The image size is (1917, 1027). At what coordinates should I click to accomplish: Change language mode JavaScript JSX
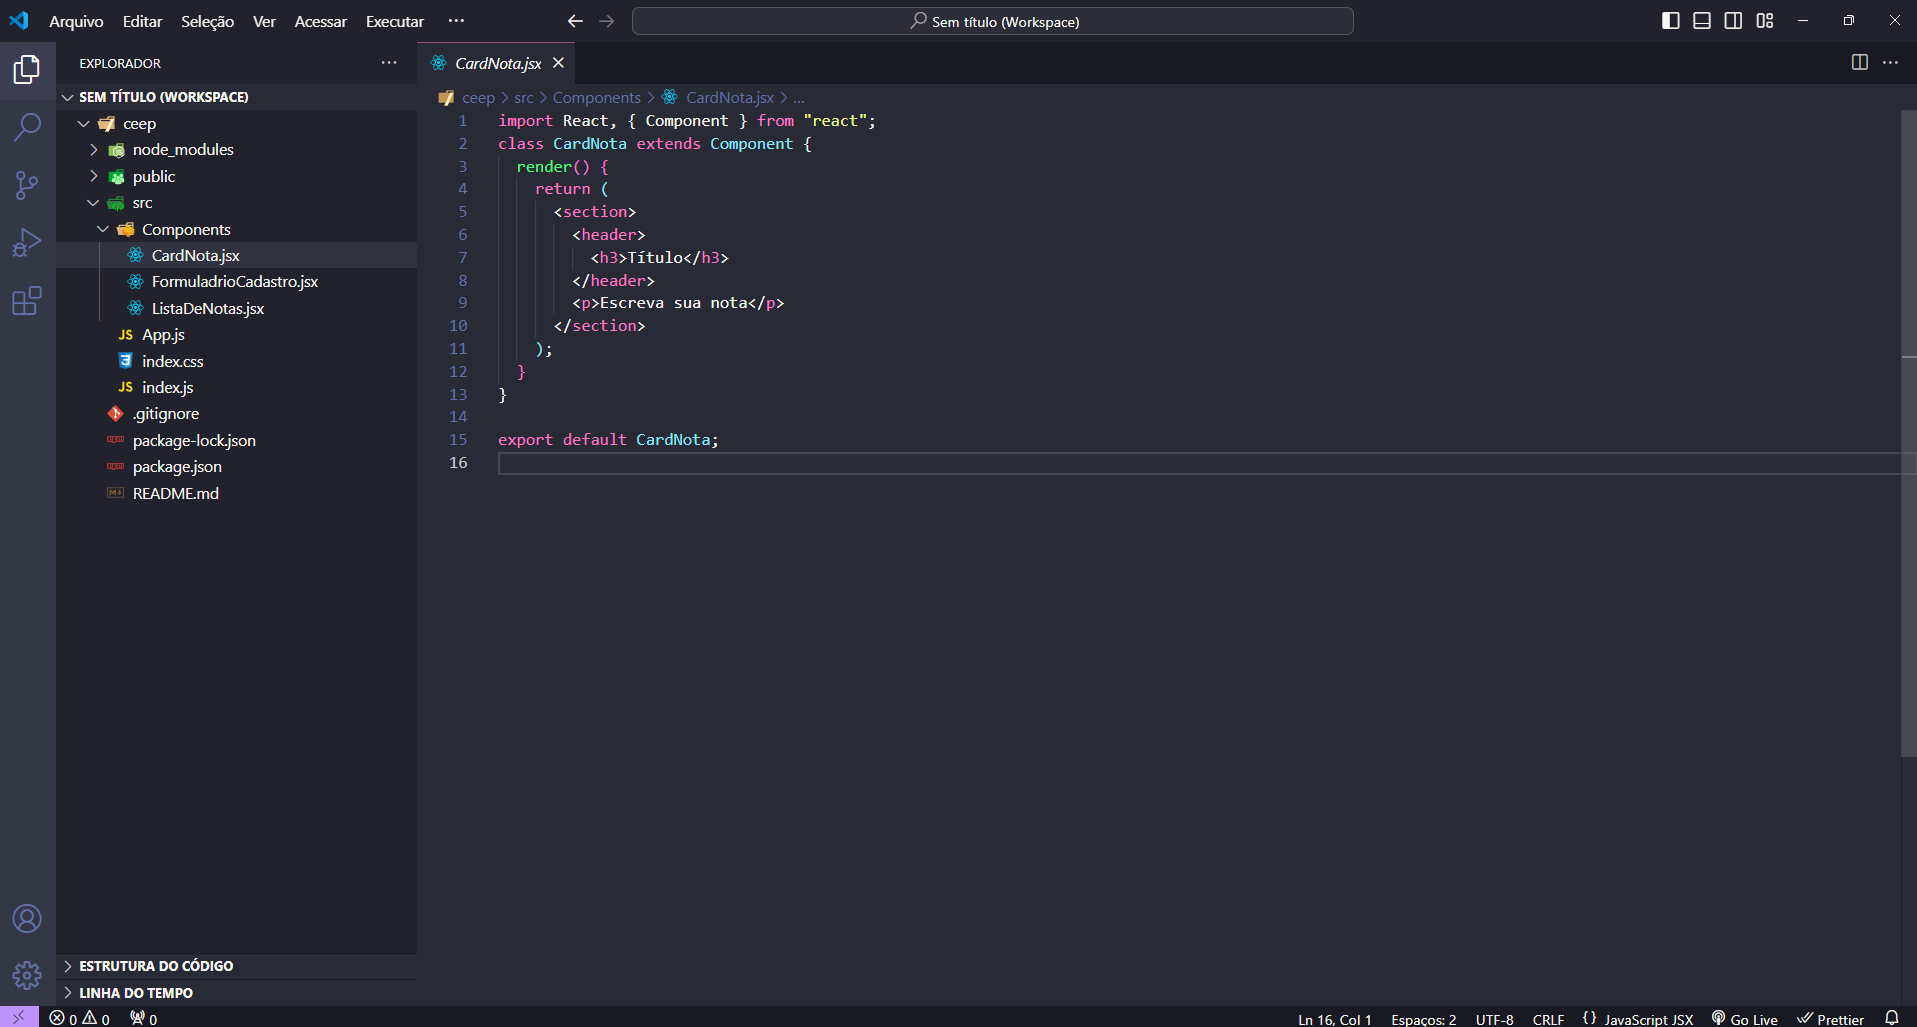pos(1648,1019)
